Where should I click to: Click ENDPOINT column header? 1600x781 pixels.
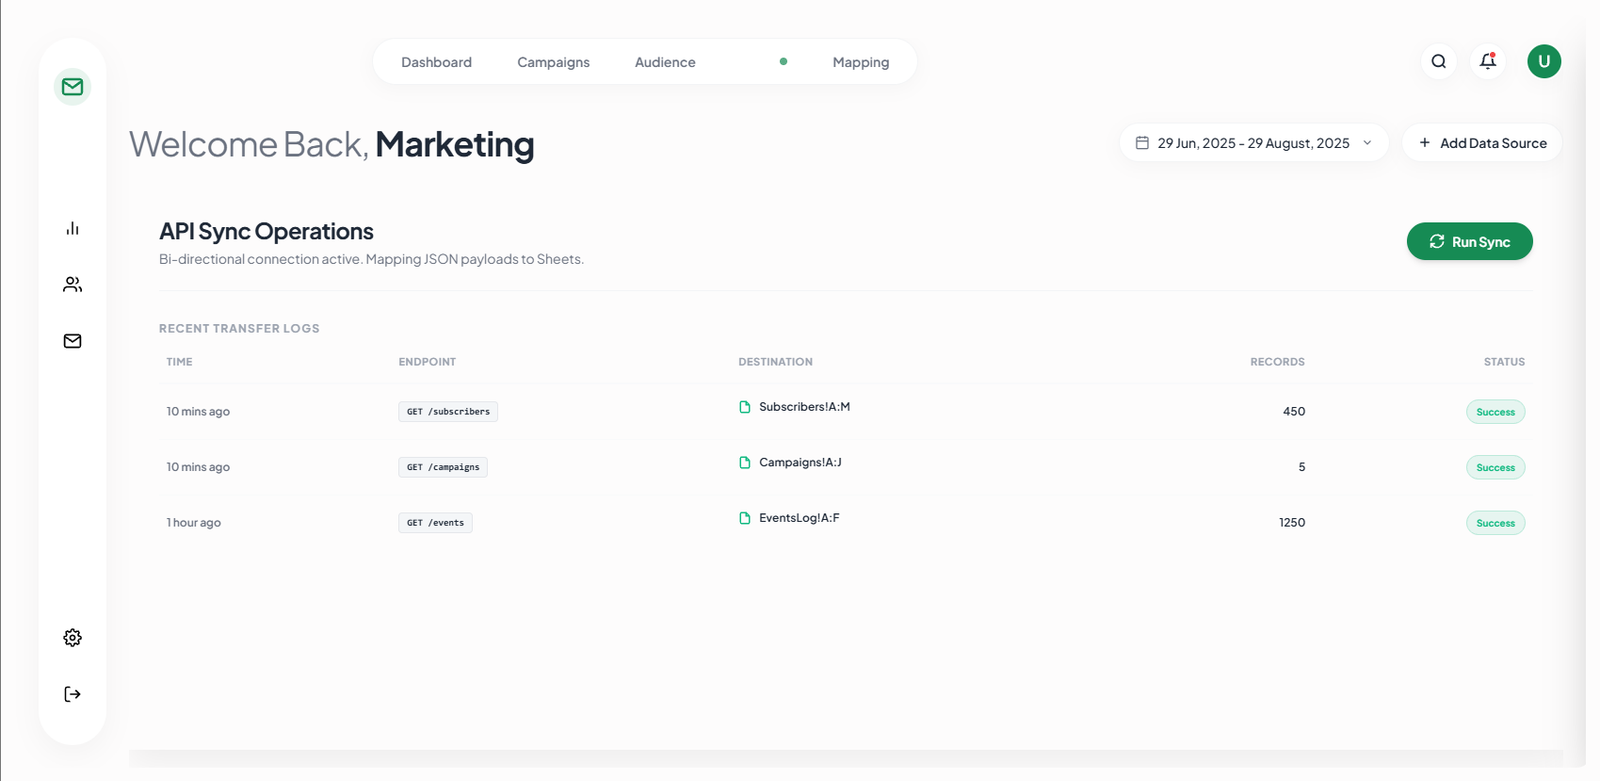(427, 362)
